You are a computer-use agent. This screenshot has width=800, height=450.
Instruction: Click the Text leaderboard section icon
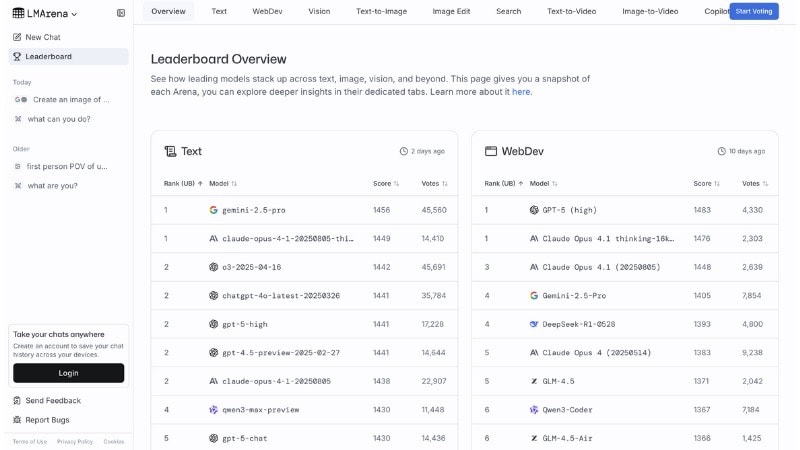pyautogui.click(x=170, y=151)
